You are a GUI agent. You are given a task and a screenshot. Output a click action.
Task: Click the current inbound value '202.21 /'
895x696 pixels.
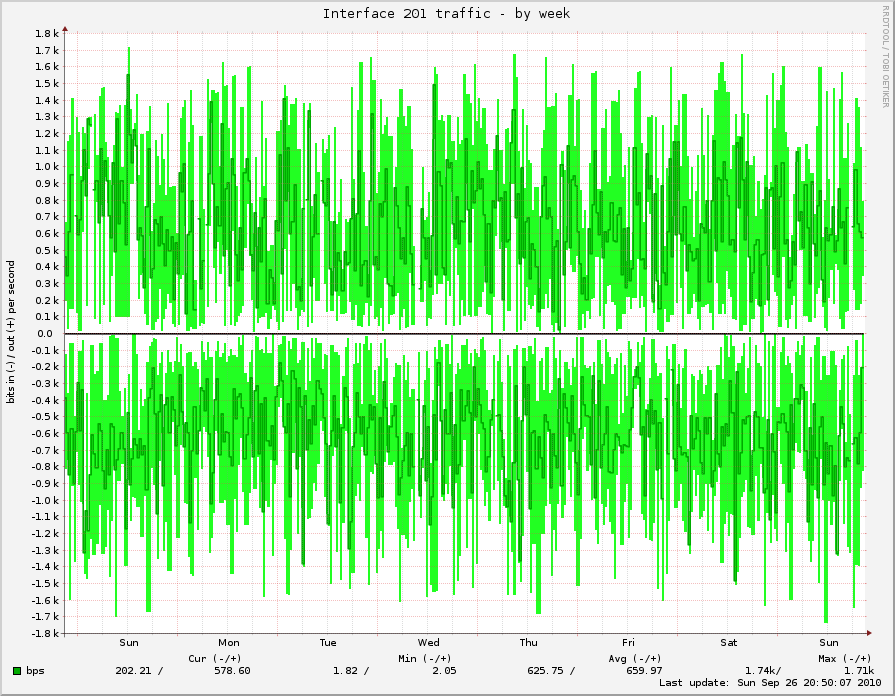pos(139,671)
